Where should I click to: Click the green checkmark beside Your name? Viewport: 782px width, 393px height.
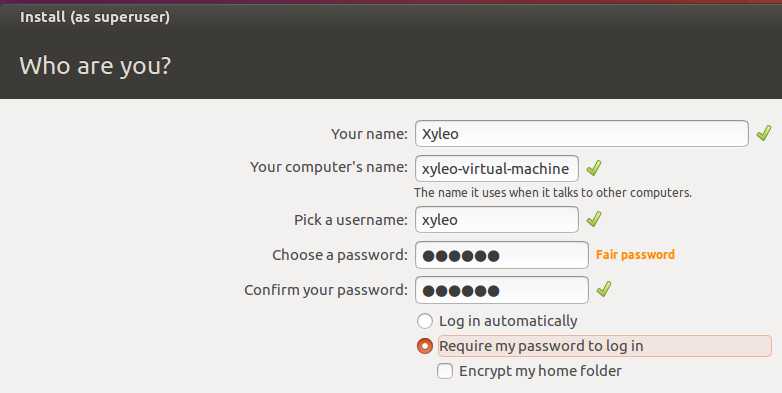(764, 133)
